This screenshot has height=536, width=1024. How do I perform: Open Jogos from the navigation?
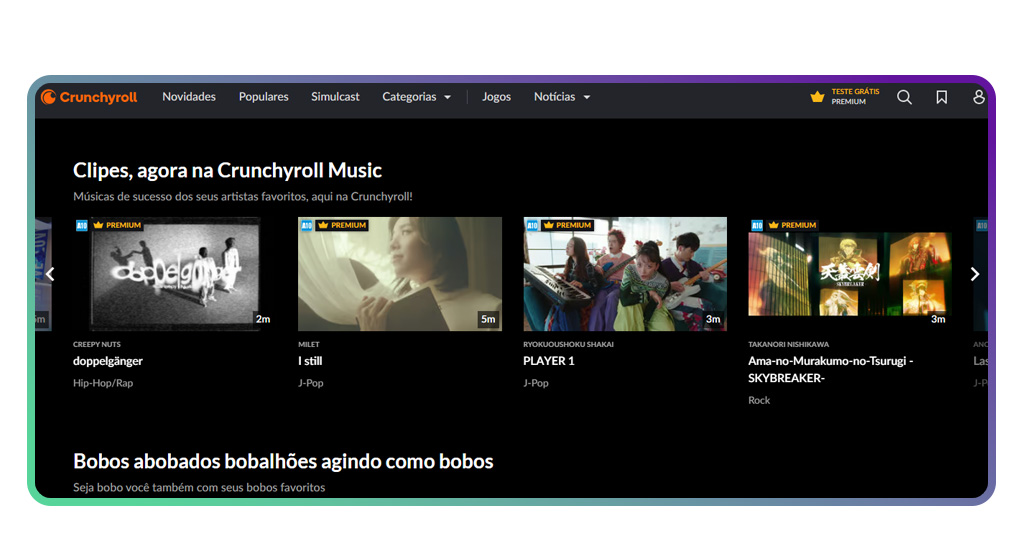pyautogui.click(x=496, y=97)
